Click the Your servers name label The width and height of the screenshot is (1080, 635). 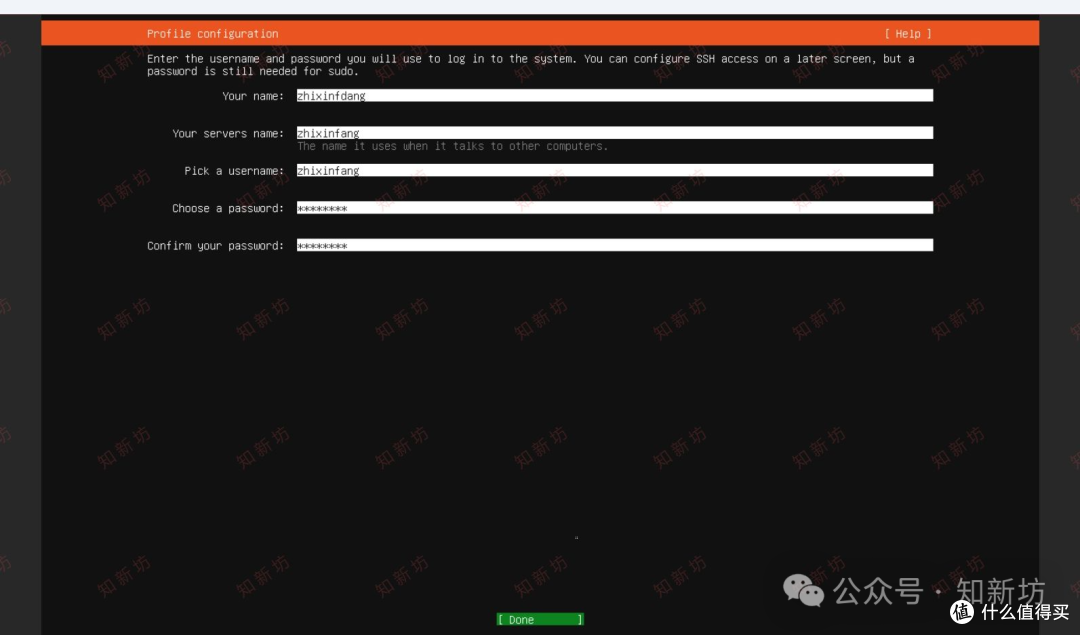tap(228, 133)
